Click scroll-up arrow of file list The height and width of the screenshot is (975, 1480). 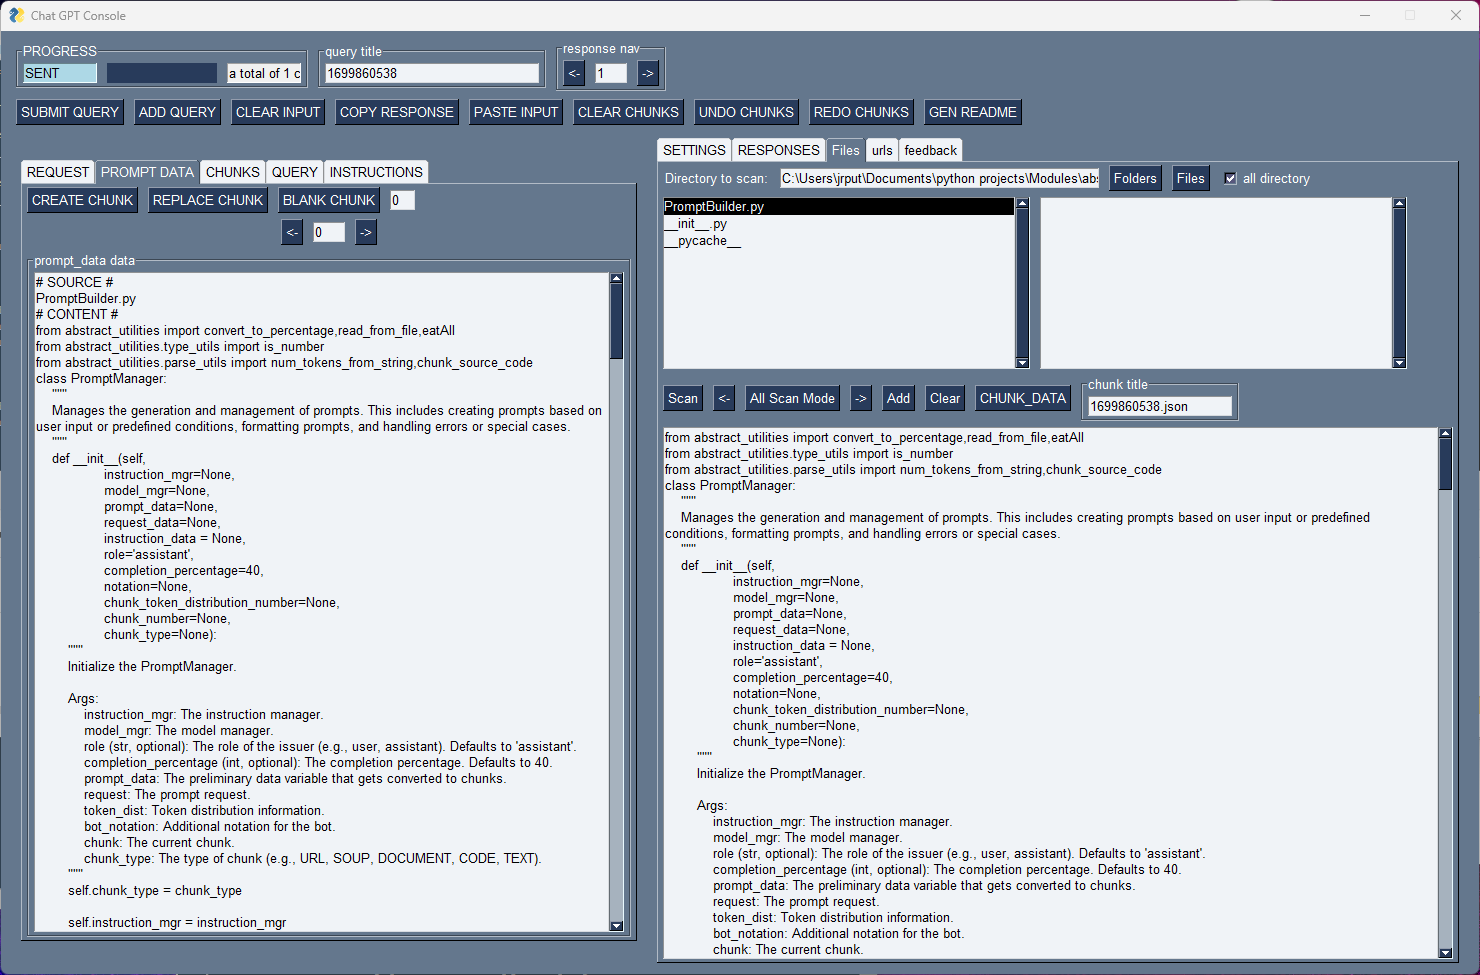(1022, 204)
